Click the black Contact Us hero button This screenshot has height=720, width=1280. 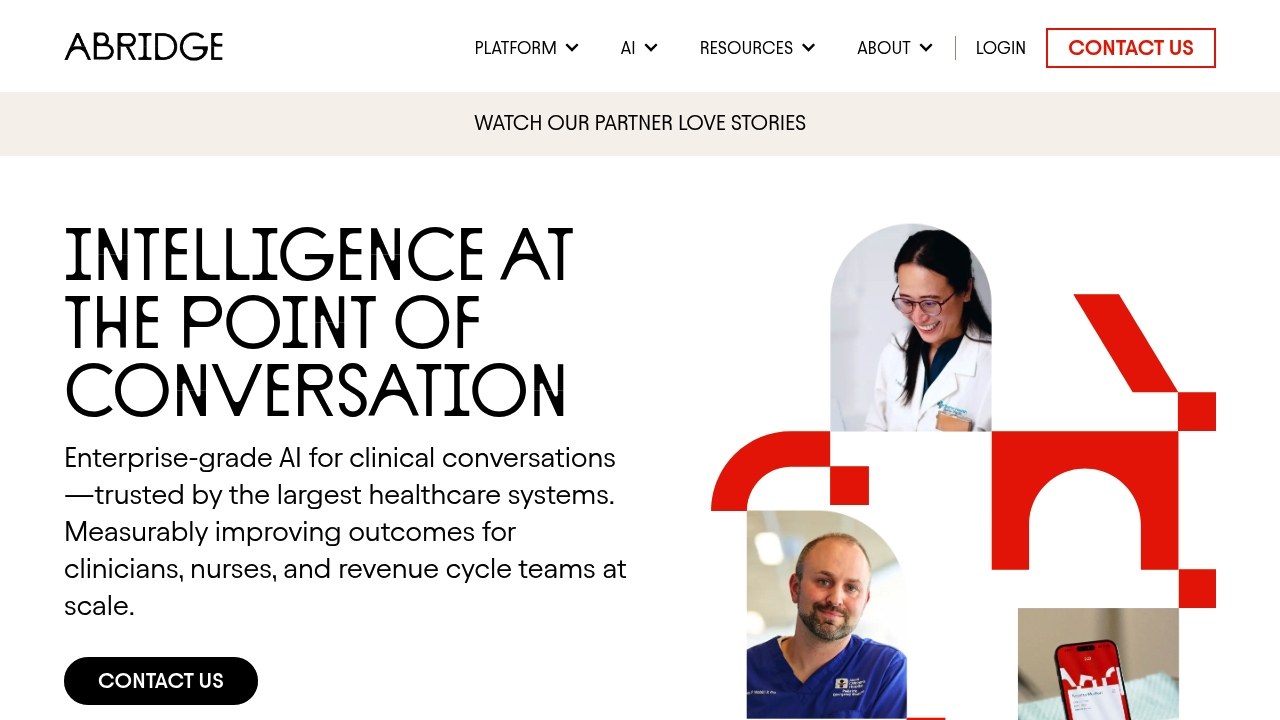point(161,681)
